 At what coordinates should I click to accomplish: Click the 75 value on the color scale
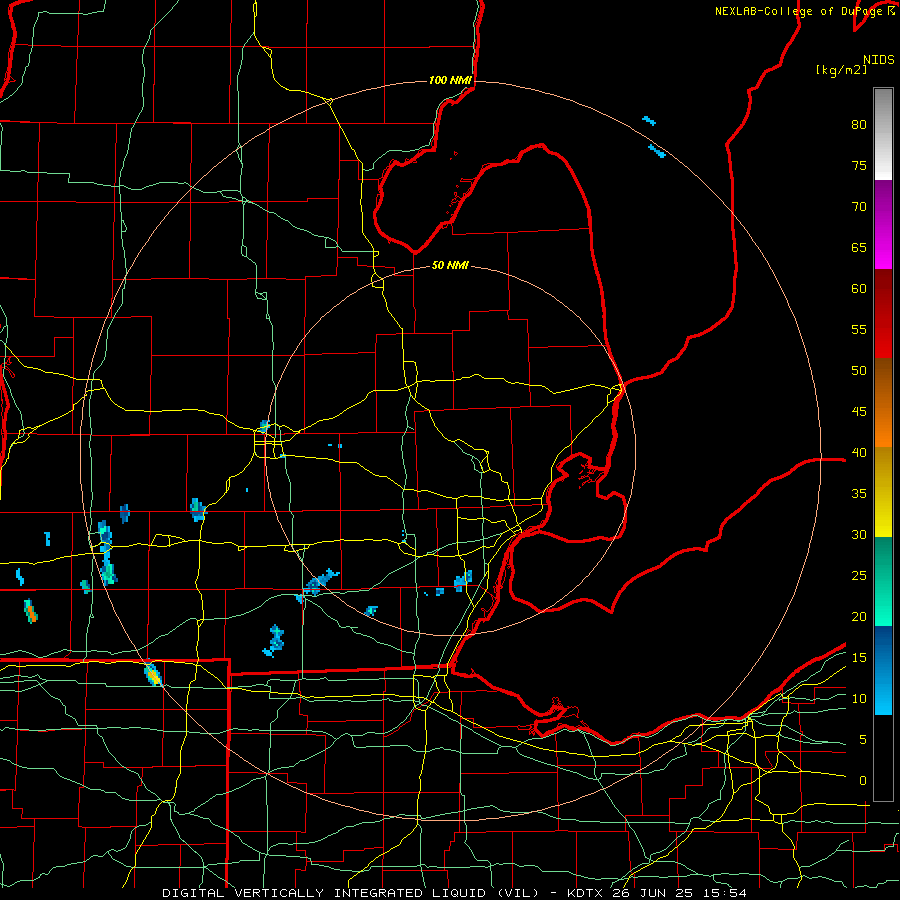point(859,165)
